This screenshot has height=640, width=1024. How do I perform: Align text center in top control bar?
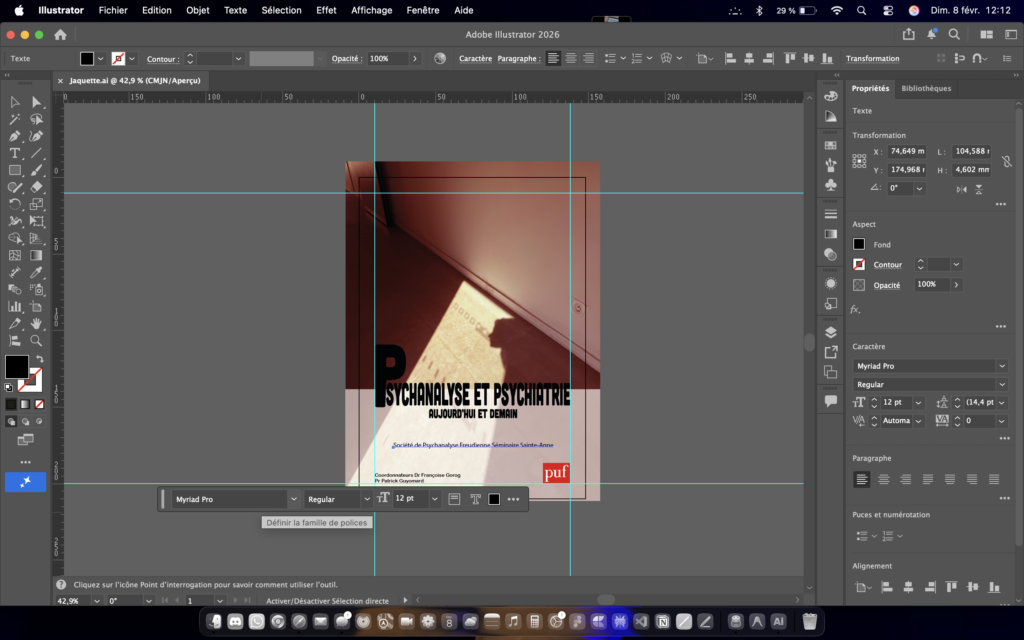point(571,58)
